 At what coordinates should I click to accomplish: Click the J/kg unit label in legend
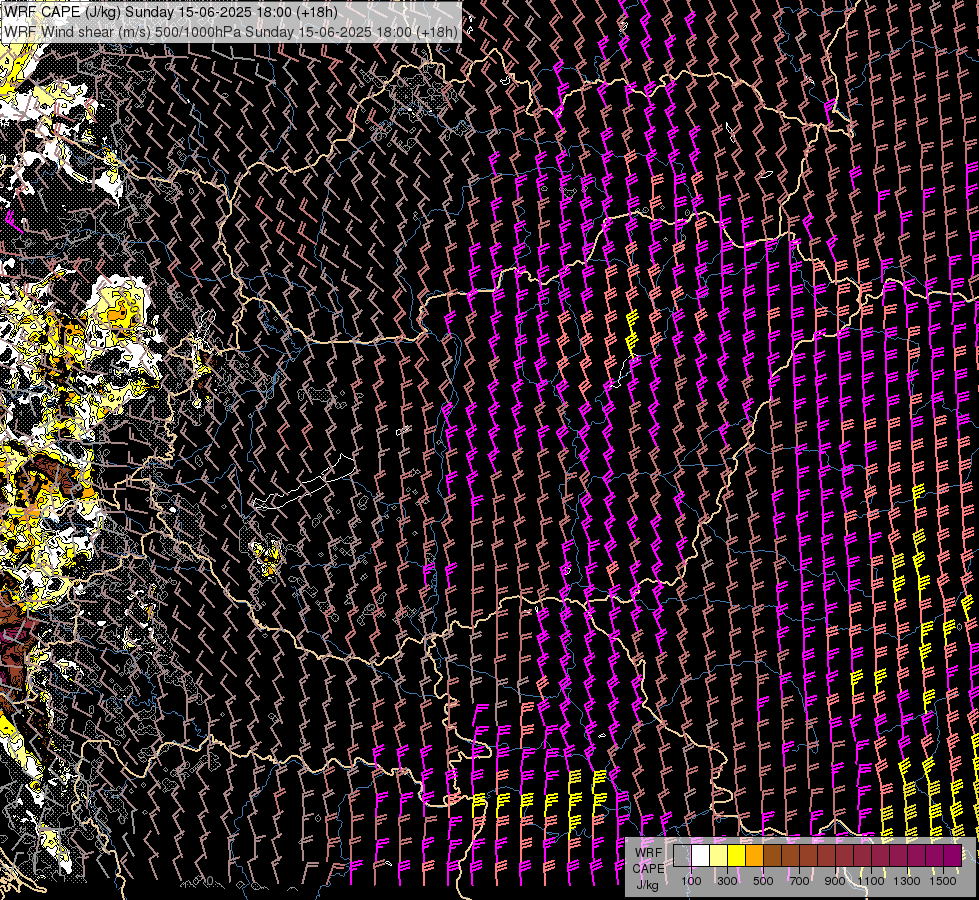coord(648,885)
